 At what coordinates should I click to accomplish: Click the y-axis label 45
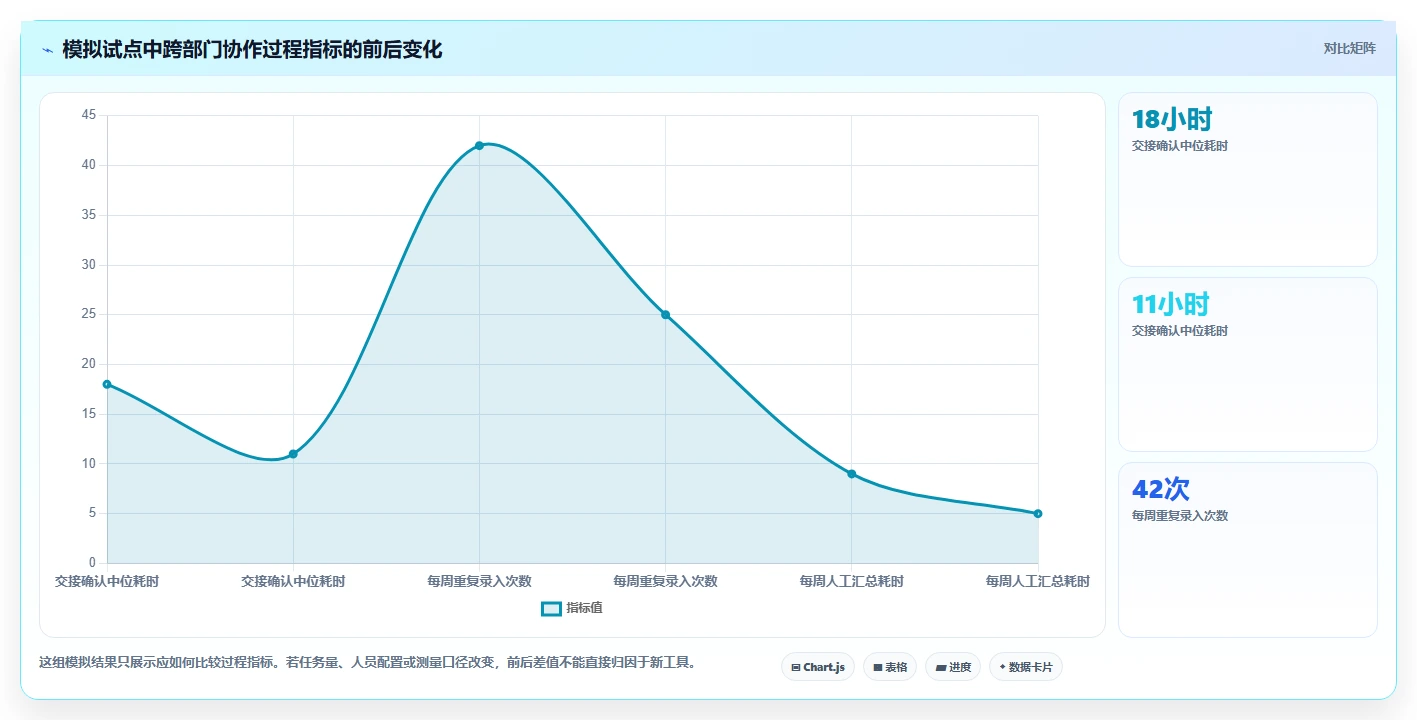(89, 116)
